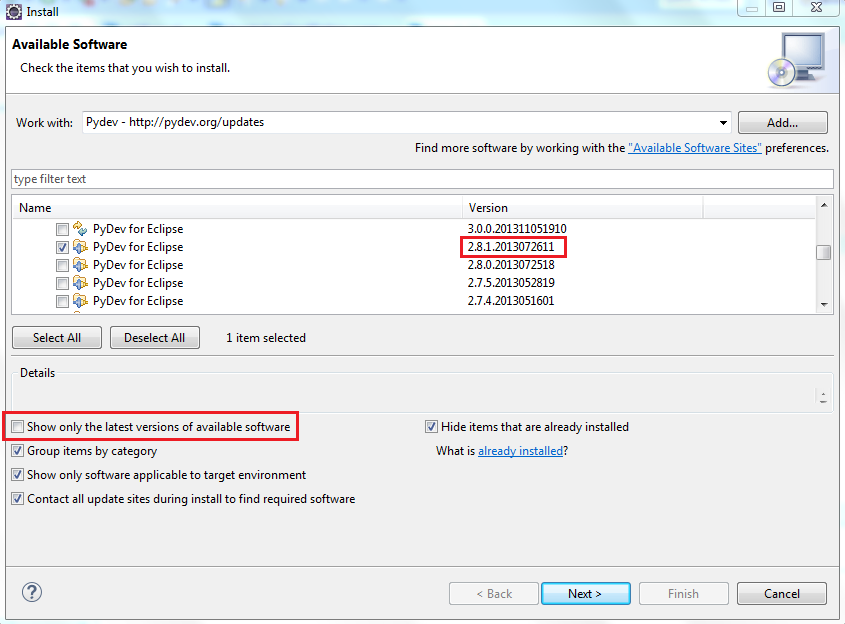The image size is (845, 624).
Task: Maximize the Install dialog window
Action: [x=779, y=8]
